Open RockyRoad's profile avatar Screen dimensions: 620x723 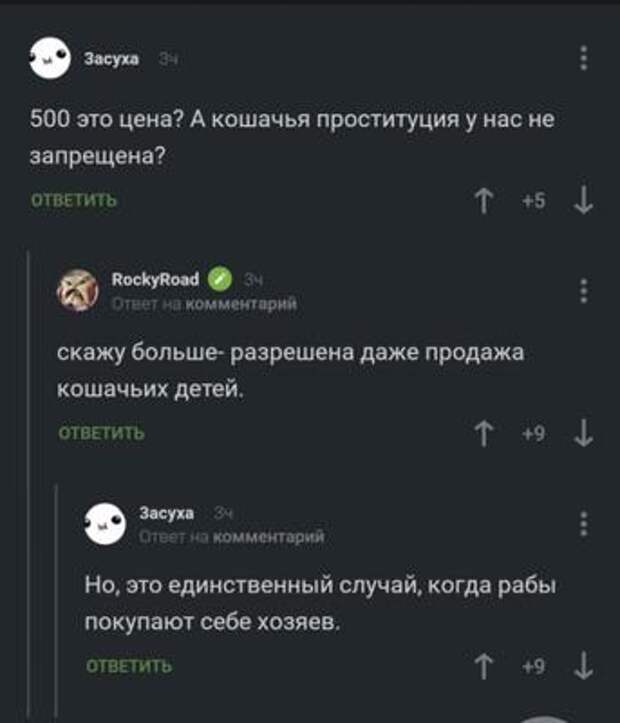pyautogui.click(x=77, y=290)
